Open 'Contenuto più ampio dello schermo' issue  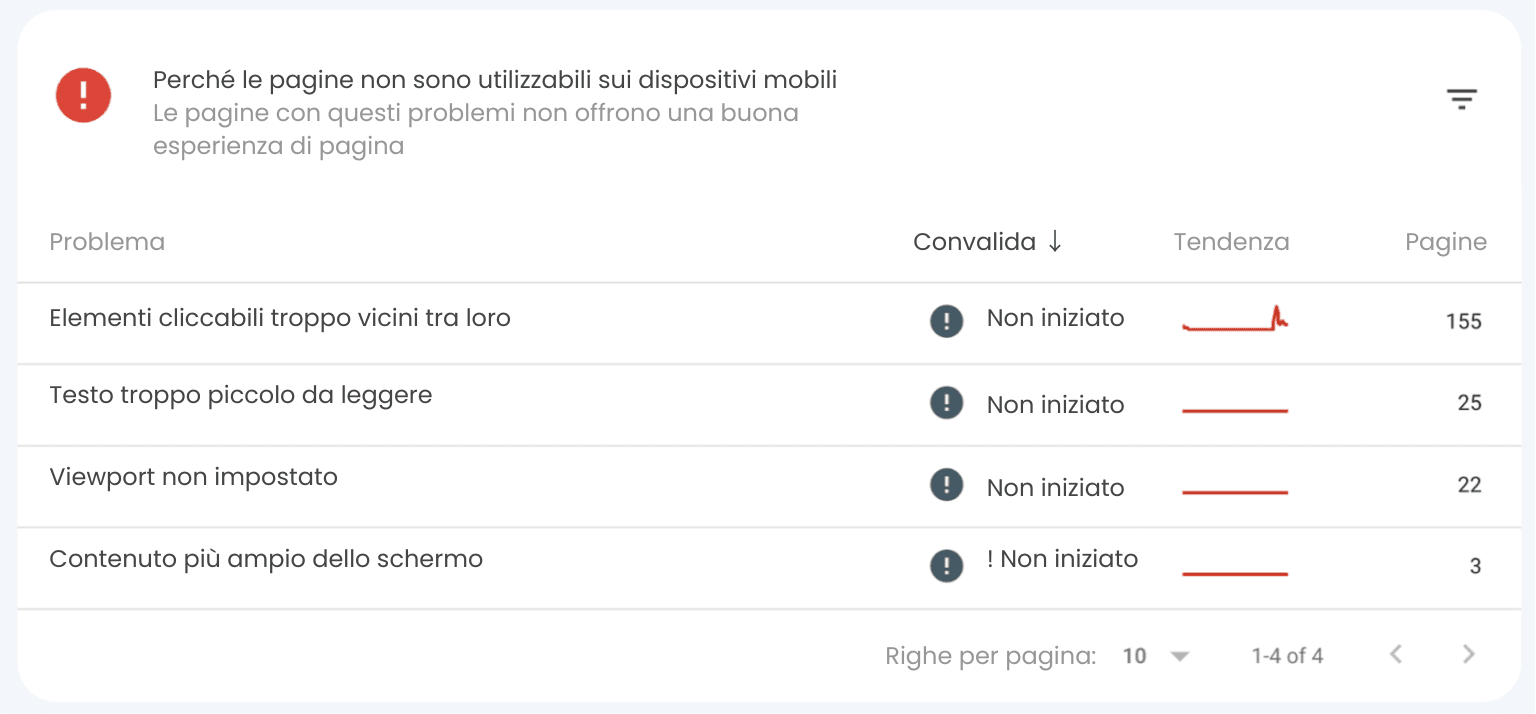point(266,559)
